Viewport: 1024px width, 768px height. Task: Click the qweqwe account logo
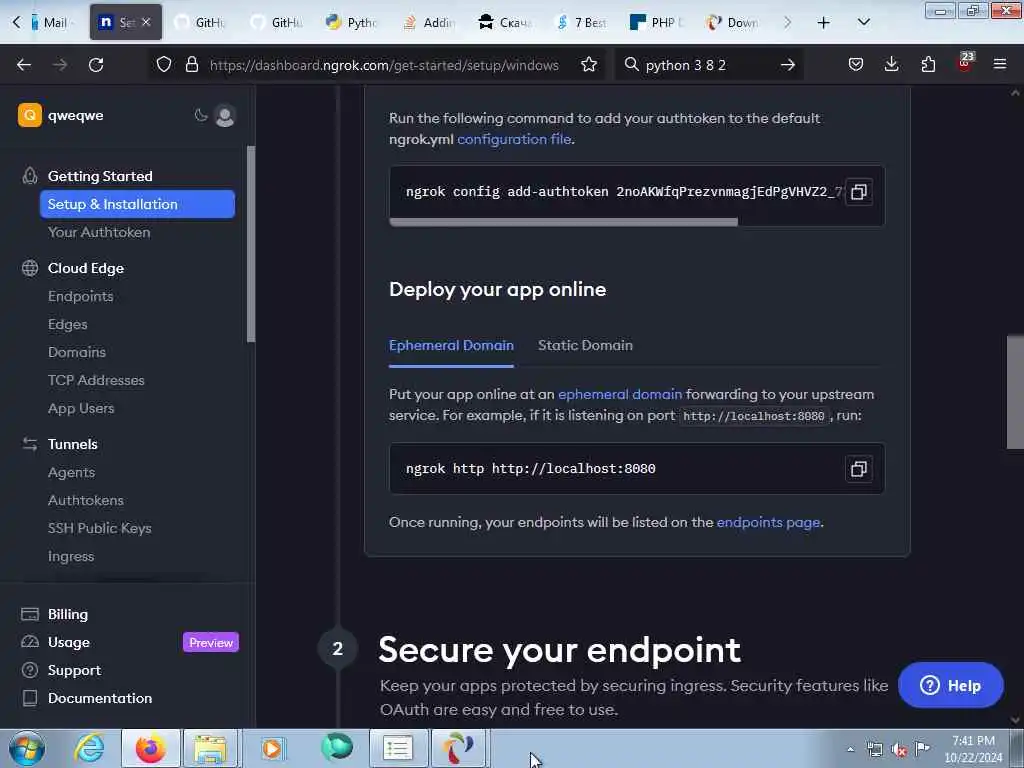(x=29, y=116)
